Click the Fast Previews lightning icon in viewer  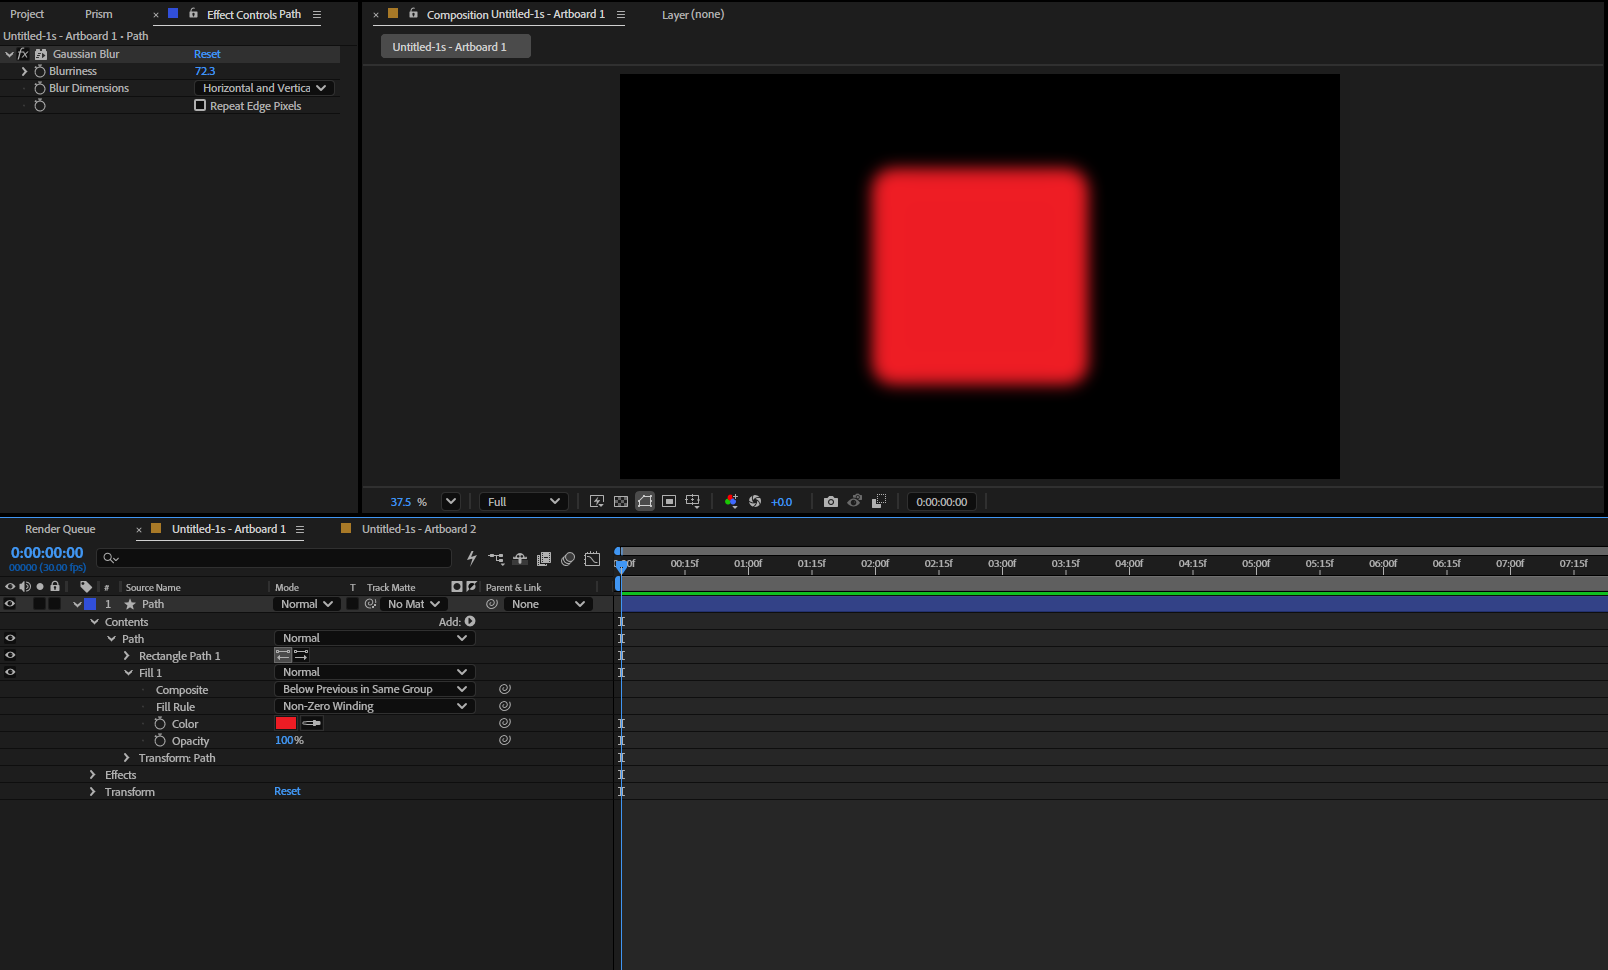(597, 501)
